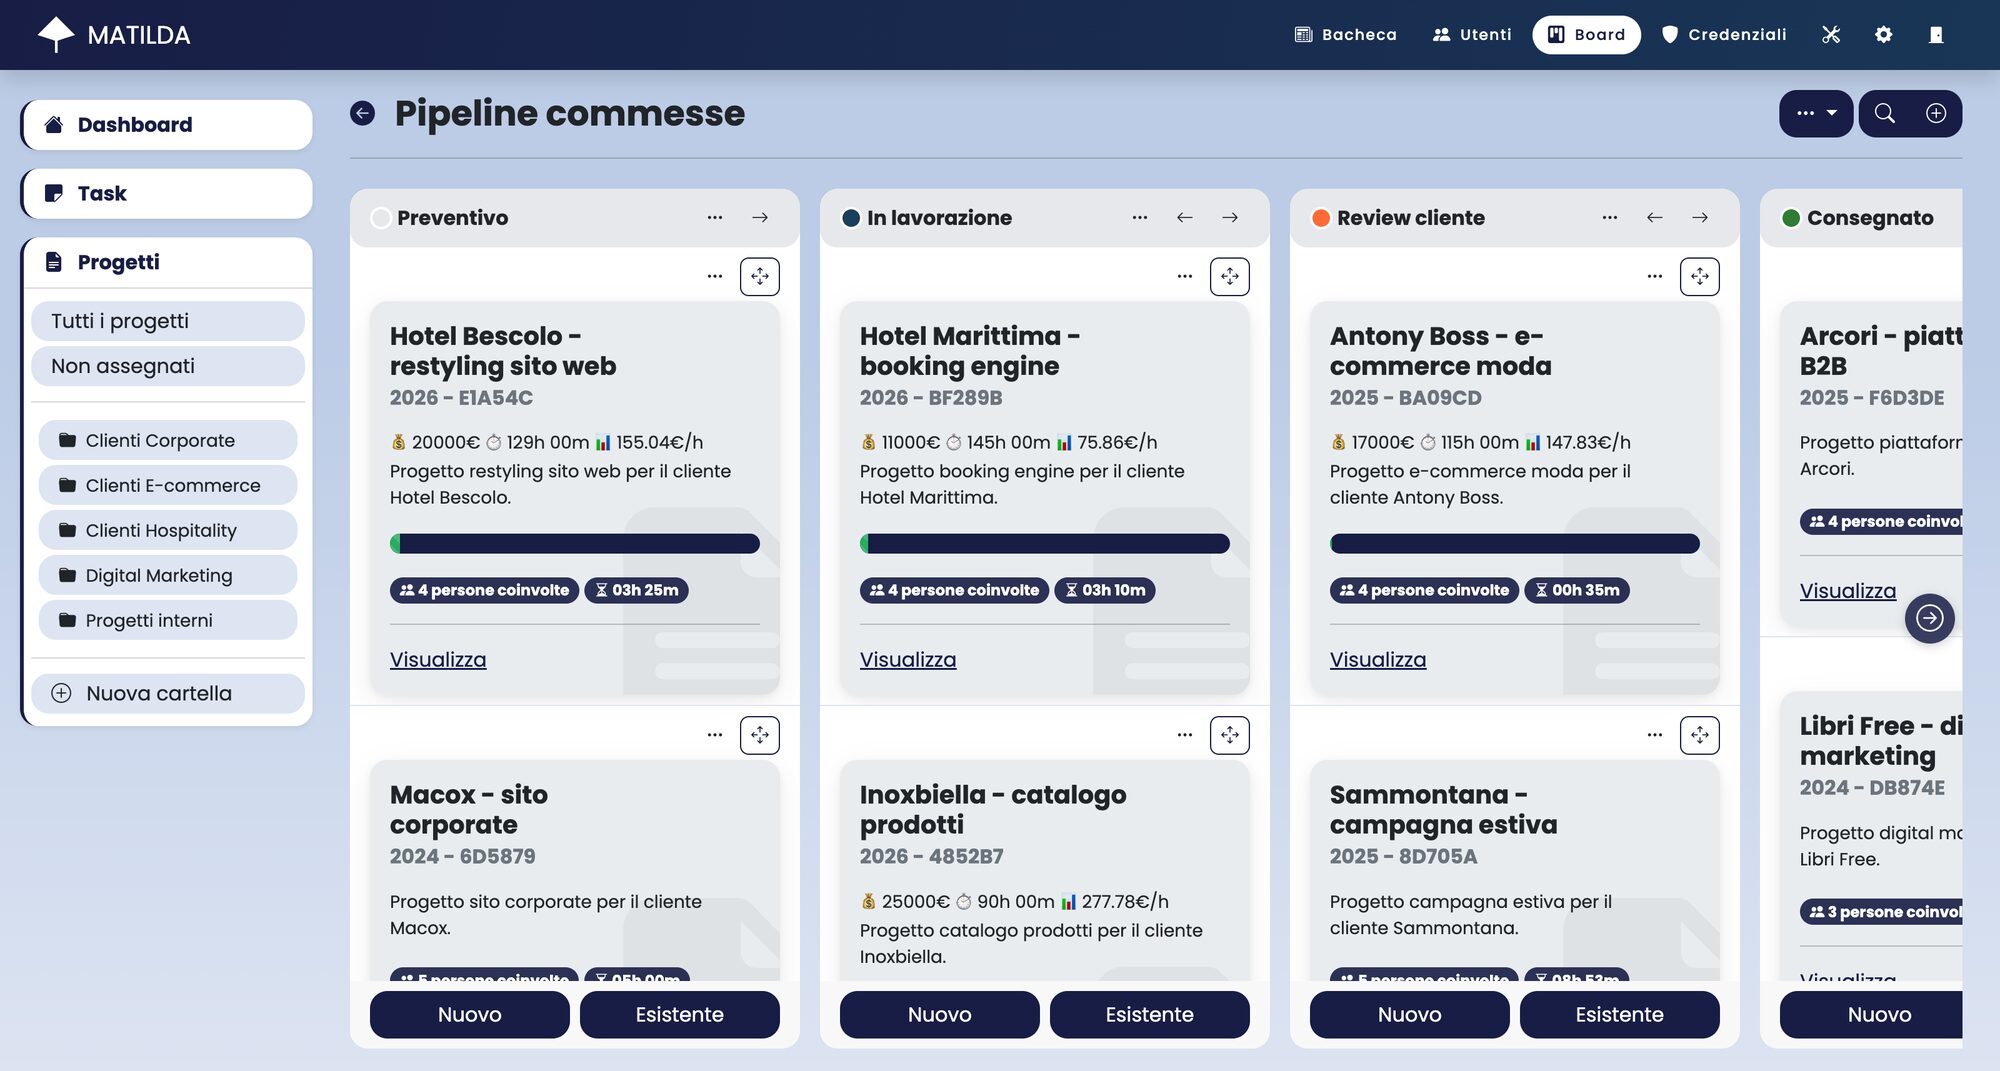Open Preventivo column options menu
2000x1071 pixels.
(x=715, y=217)
